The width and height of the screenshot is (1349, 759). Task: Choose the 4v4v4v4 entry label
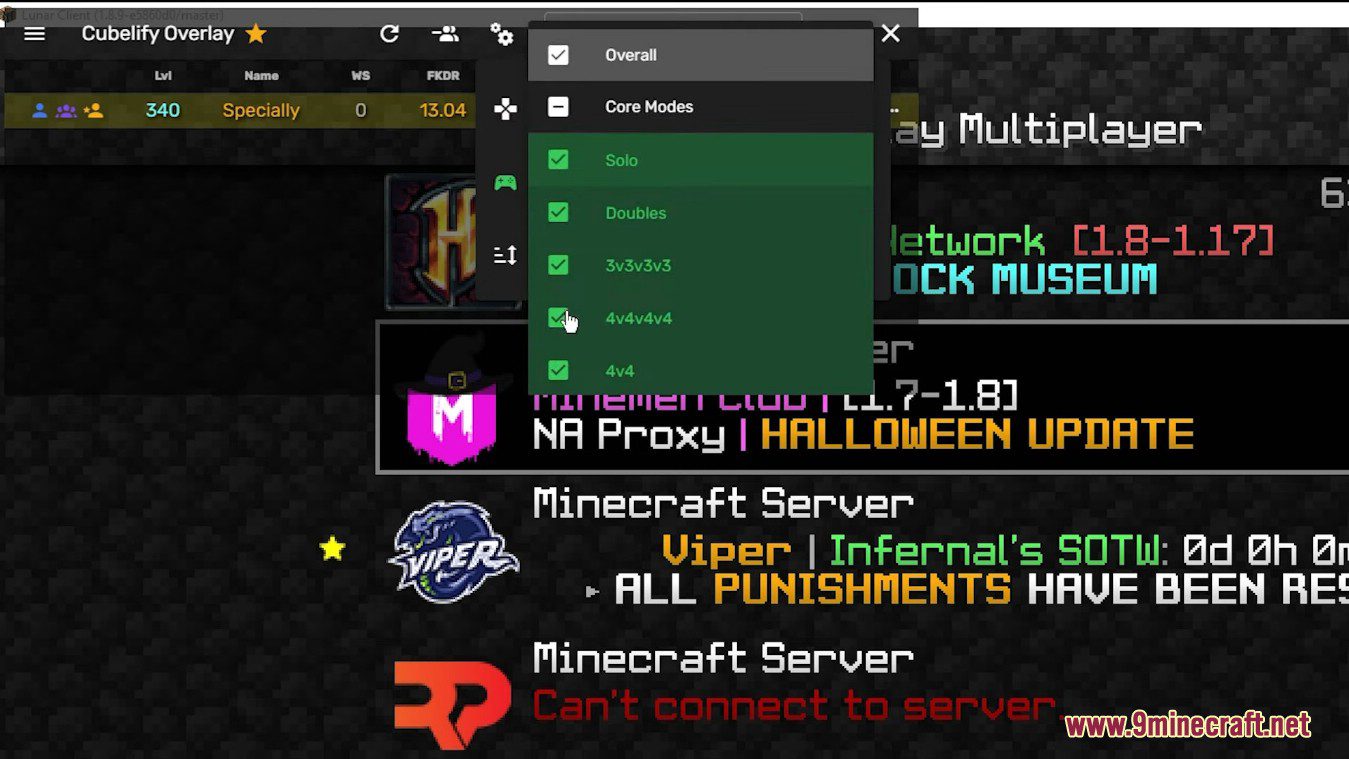[x=638, y=318]
